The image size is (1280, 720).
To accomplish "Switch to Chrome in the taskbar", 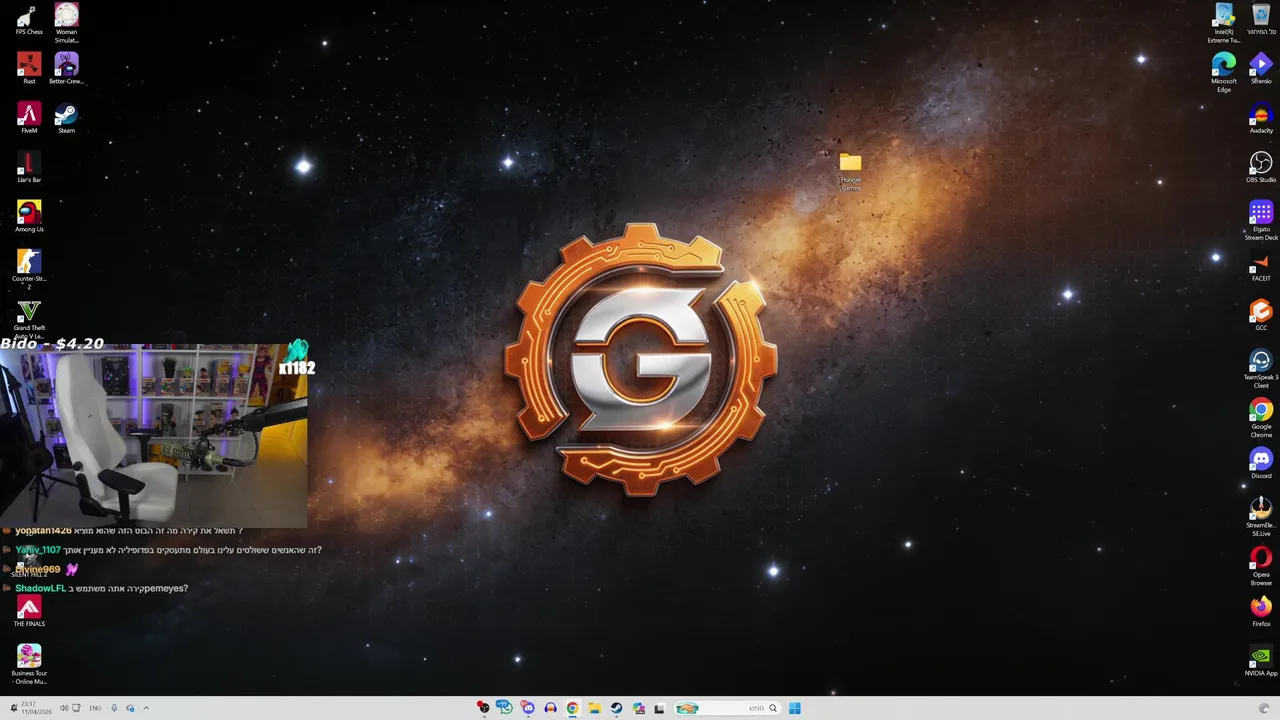I will coord(572,708).
